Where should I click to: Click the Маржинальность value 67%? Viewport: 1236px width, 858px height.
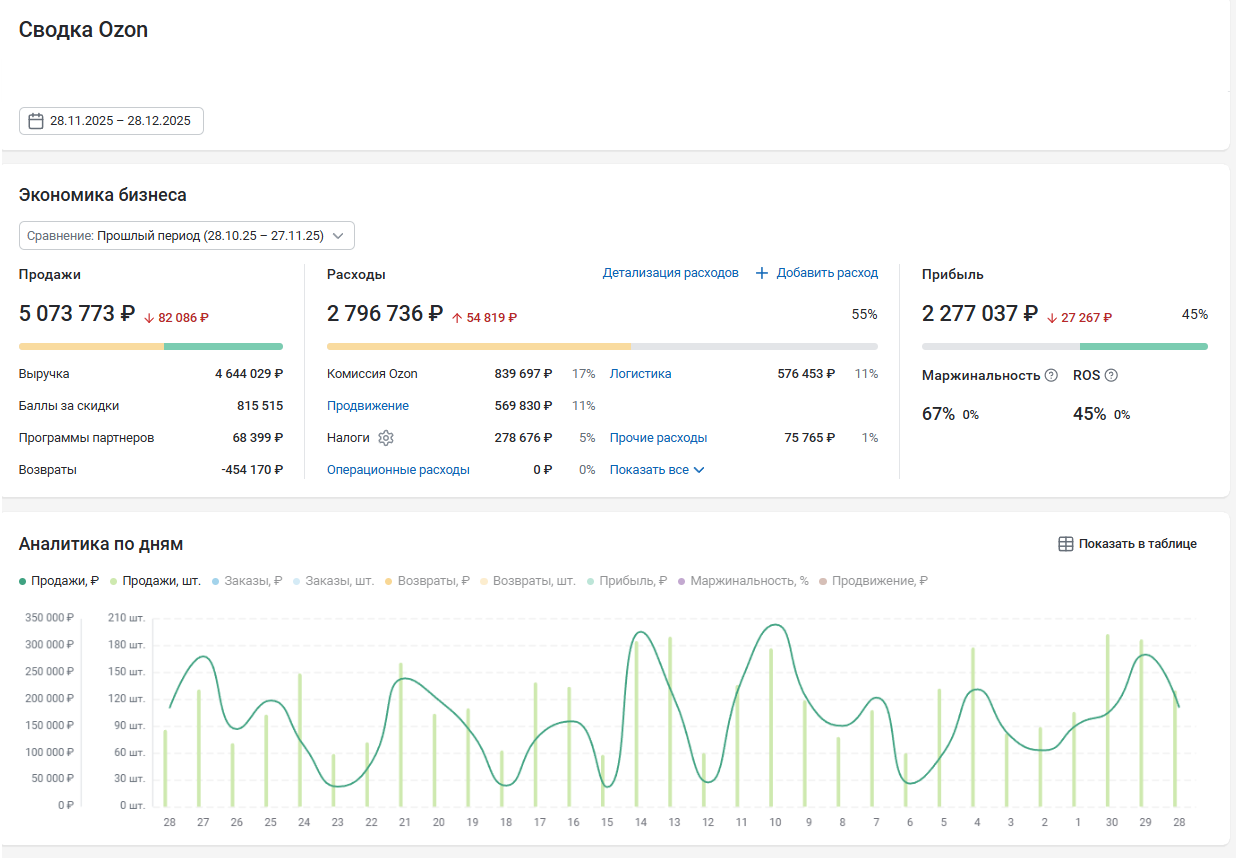938,414
